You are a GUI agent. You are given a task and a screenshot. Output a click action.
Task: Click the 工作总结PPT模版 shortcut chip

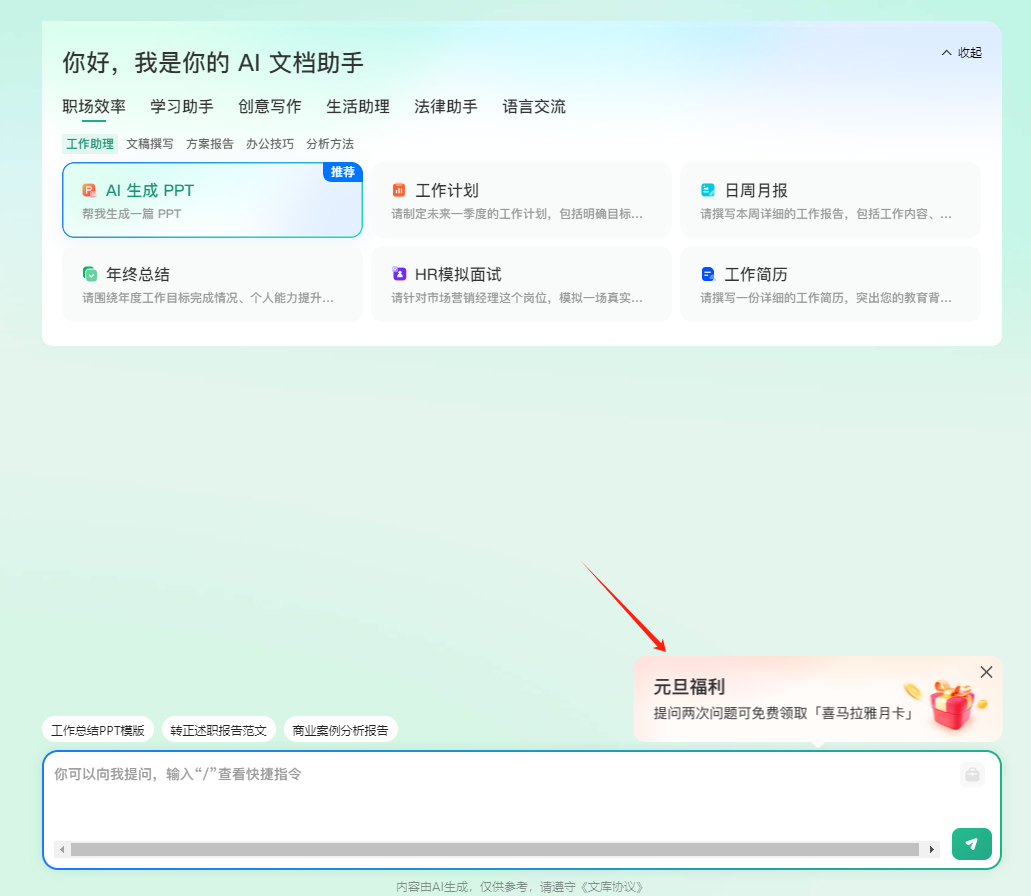tap(97, 729)
